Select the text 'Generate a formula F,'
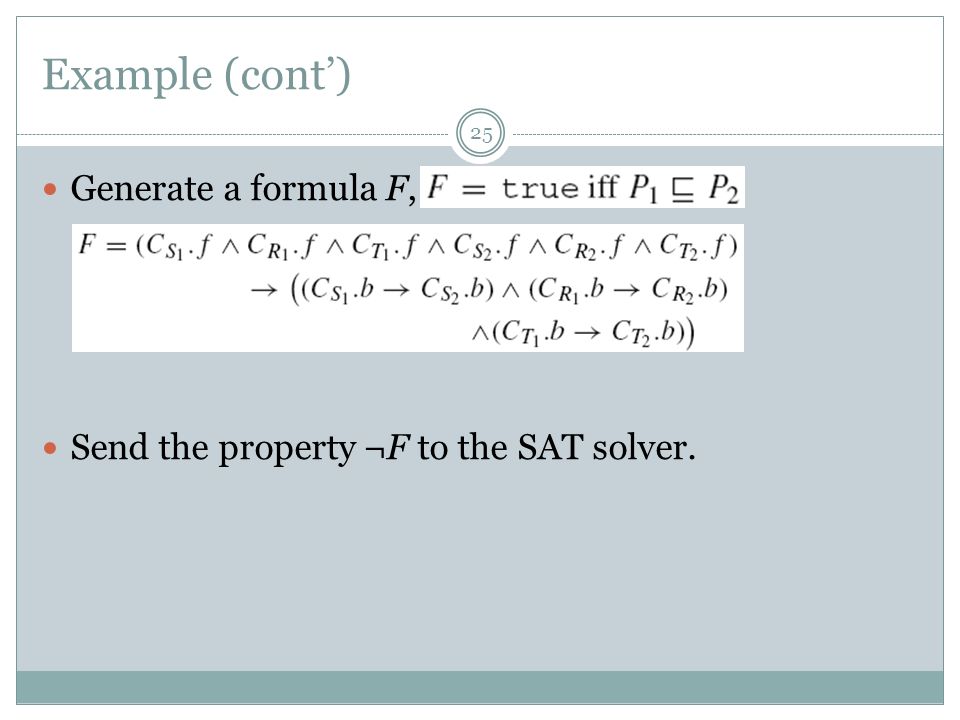Screen dimensions: 960x720 [x=243, y=188]
